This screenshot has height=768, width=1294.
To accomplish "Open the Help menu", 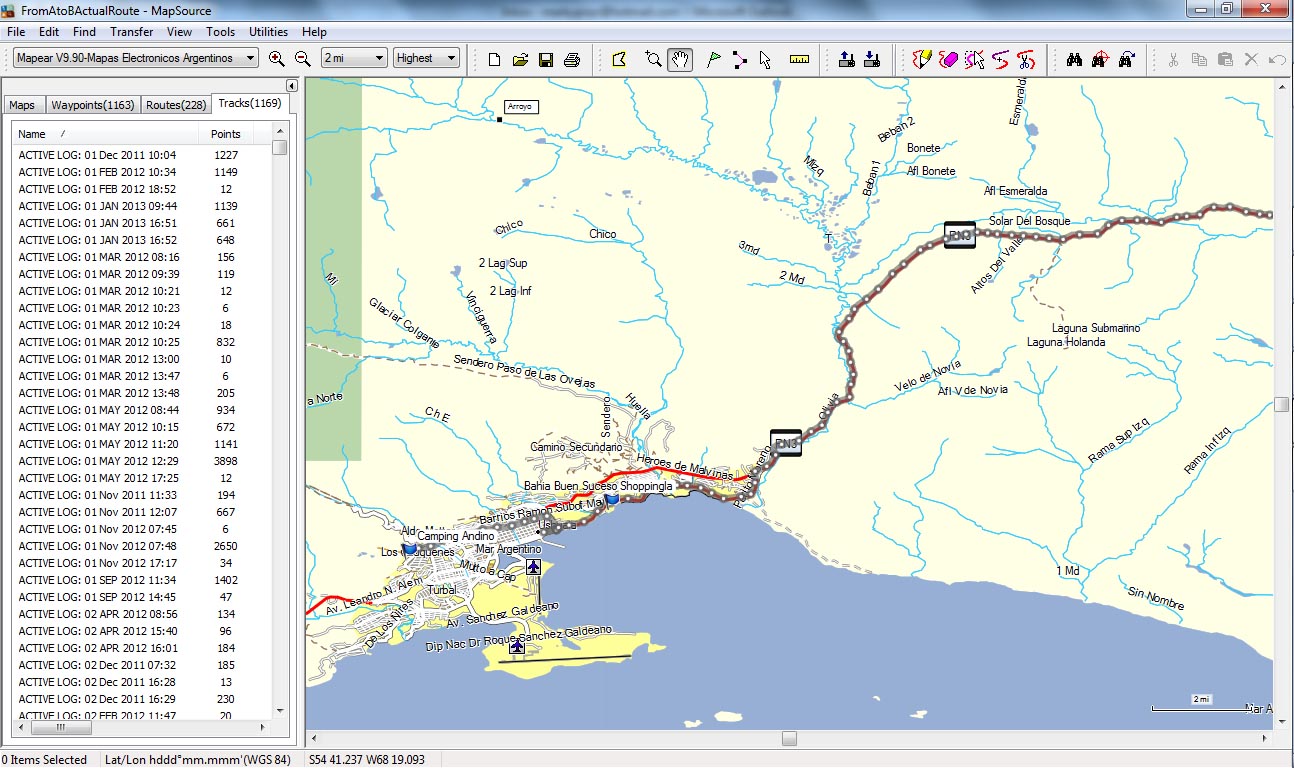I will point(314,32).
